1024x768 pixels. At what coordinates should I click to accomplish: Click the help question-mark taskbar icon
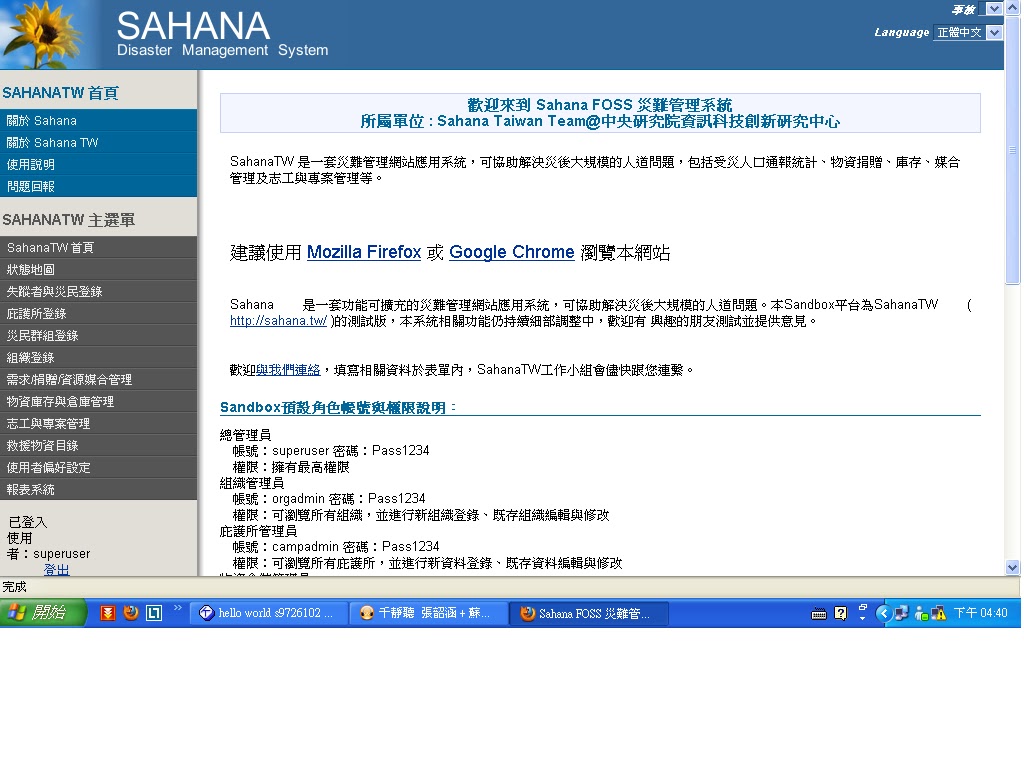(840, 613)
